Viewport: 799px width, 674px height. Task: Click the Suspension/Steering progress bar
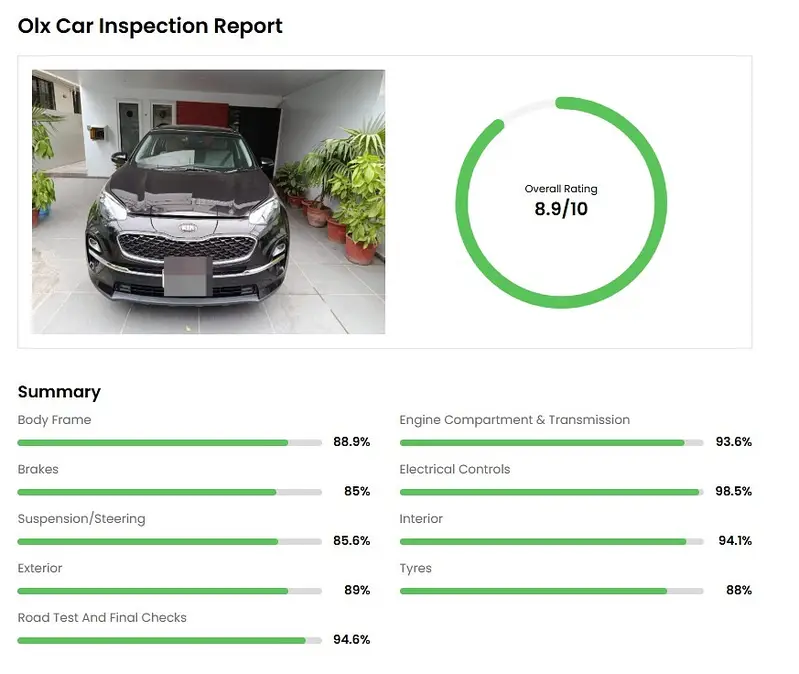pos(169,541)
